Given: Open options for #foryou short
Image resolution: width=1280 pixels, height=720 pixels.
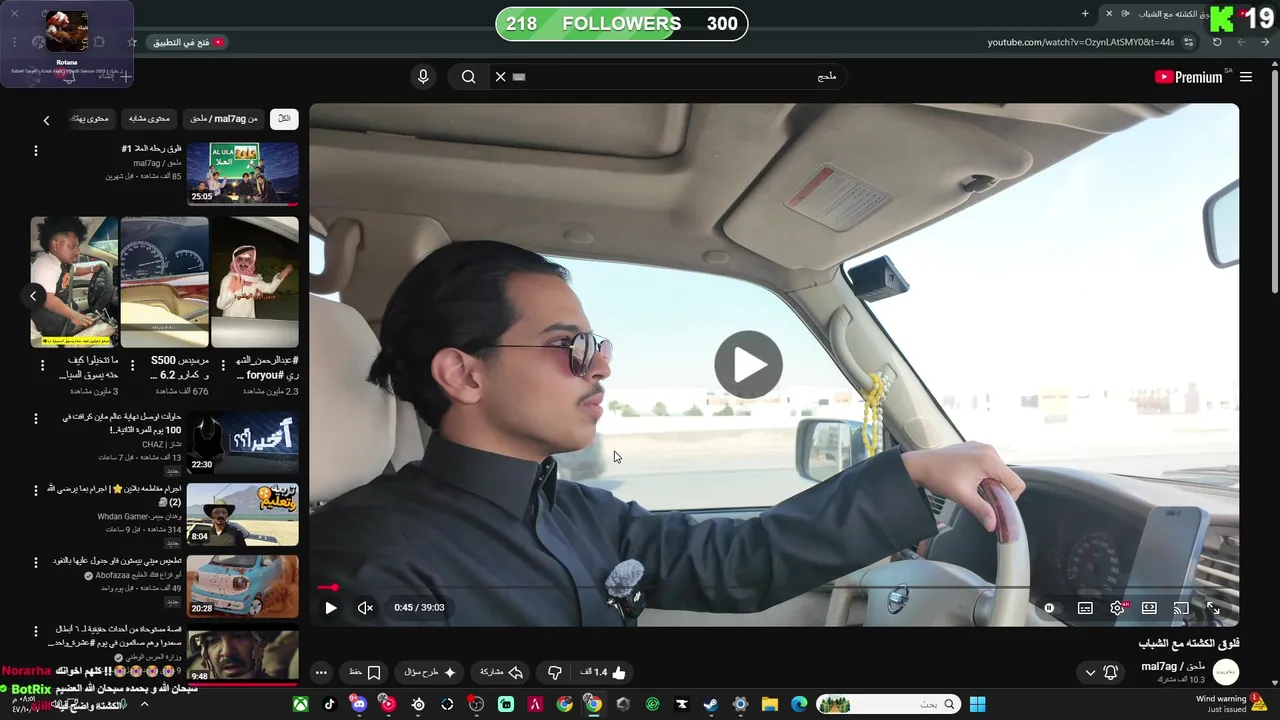Looking at the screenshot, I should [x=222, y=366].
